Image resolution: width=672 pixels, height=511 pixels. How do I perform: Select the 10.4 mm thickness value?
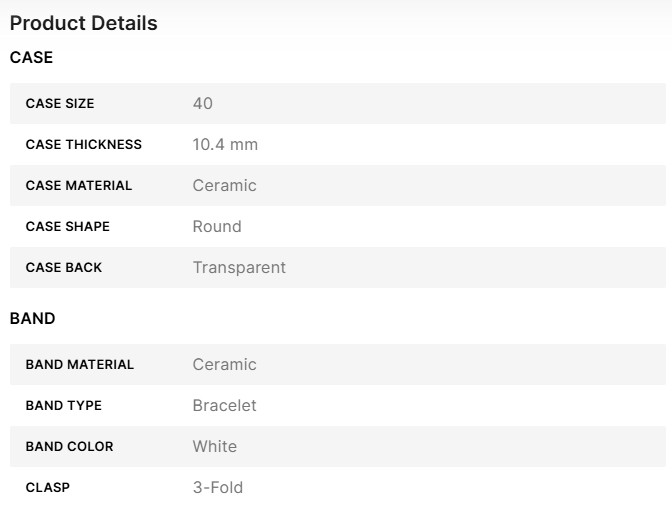click(225, 145)
